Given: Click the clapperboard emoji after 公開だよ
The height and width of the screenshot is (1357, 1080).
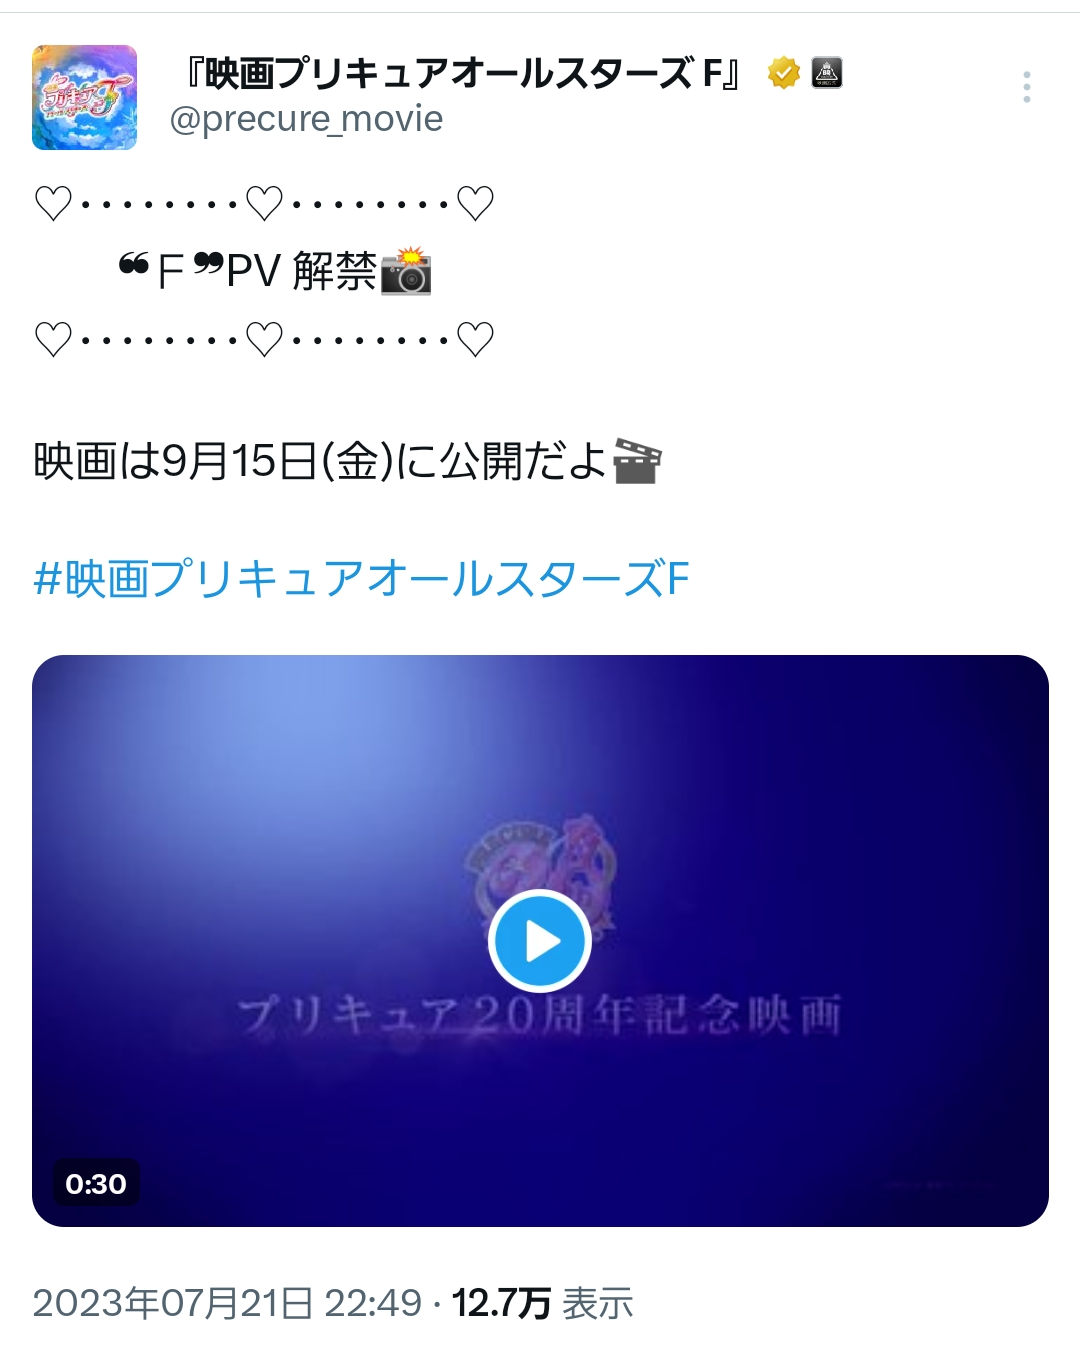Looking at the screenshot, I should pyautogui.click(x=637, y=461).
